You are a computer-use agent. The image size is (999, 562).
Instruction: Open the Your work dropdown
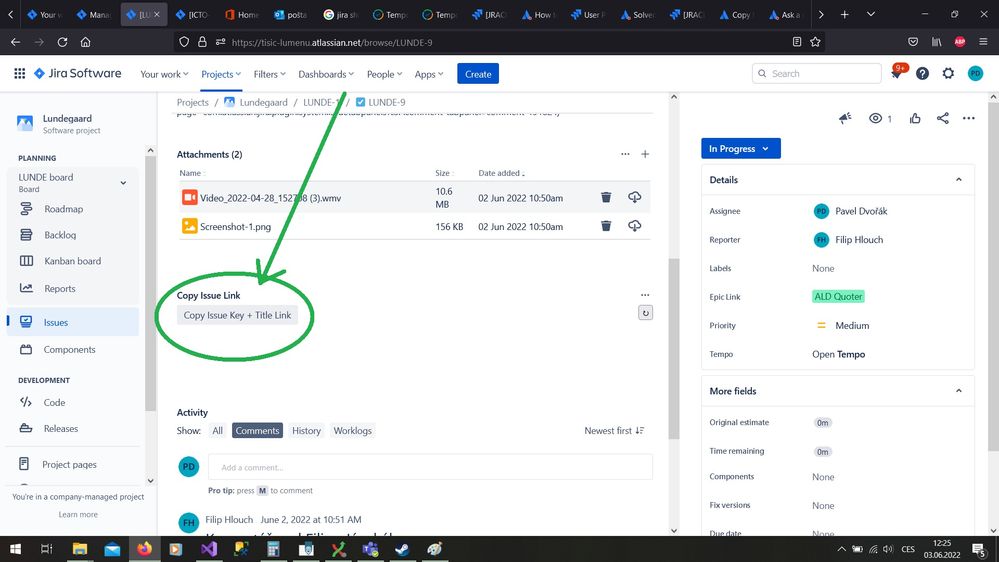(x=164, y=74)
